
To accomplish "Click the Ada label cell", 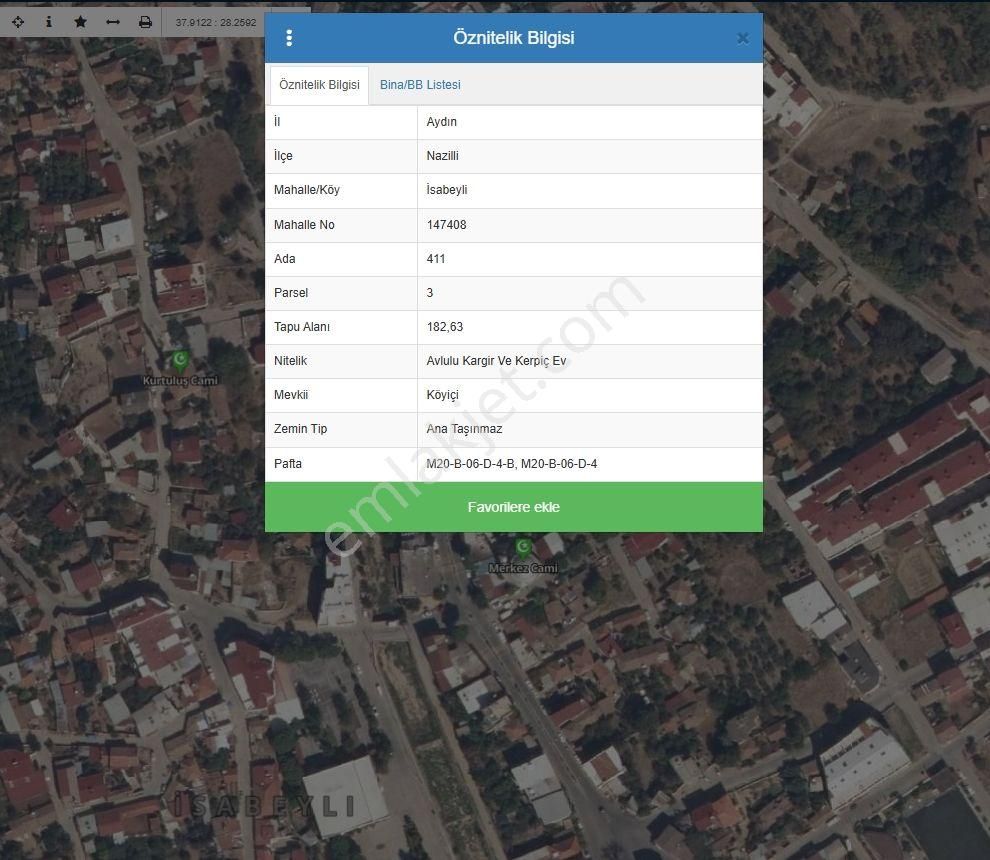I will coord(341,259).
